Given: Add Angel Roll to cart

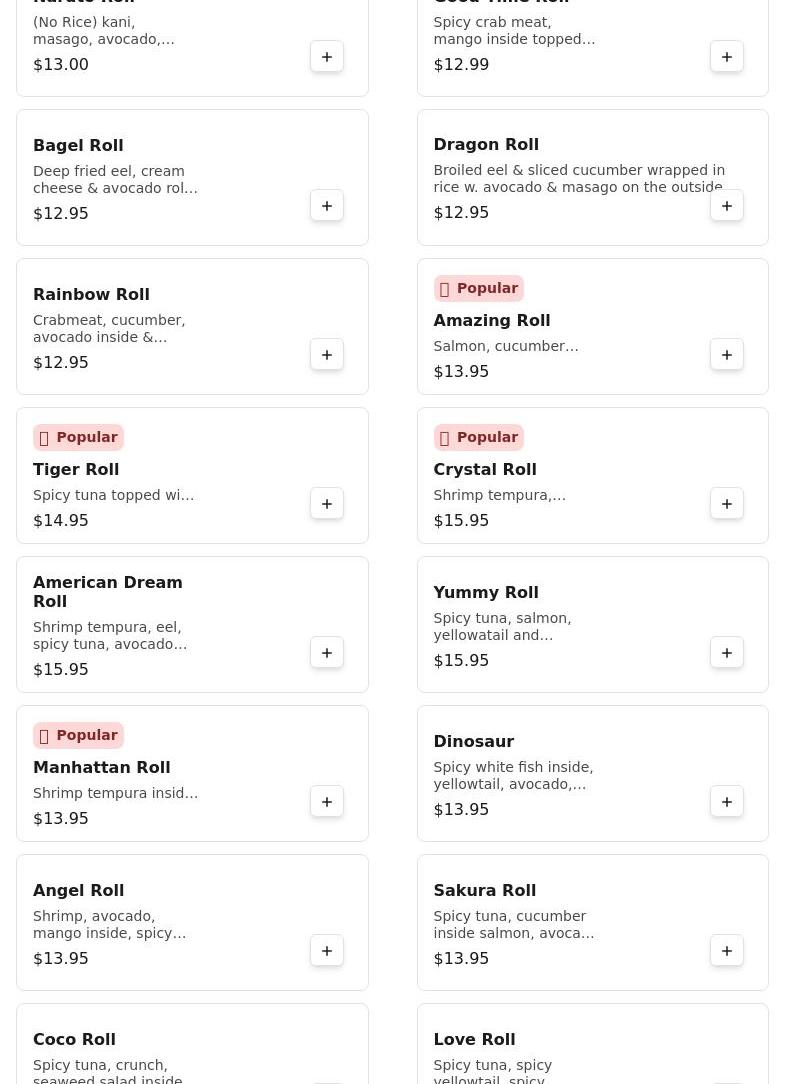Looking at the screenshot, I should click(327, 951).
